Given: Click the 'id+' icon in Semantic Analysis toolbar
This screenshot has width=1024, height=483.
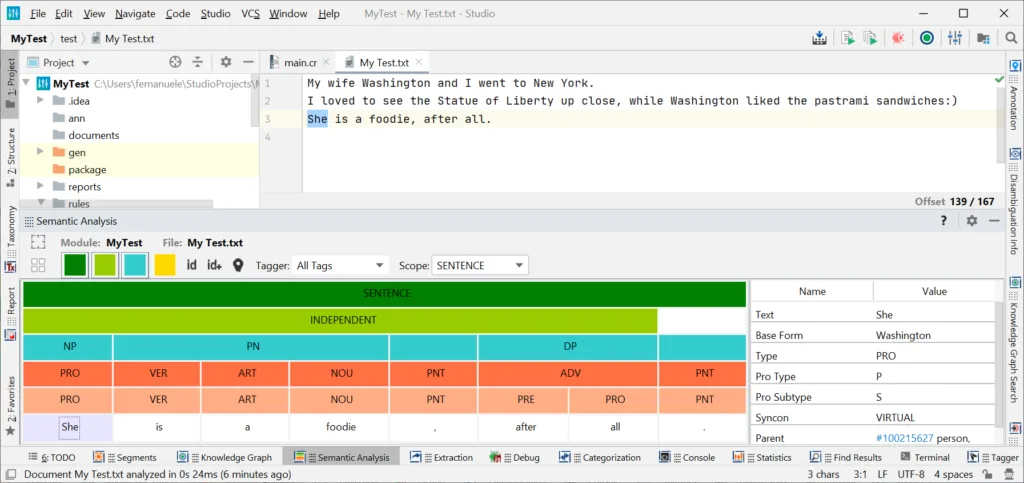Looking at the screenshot, I should (214, 265).
